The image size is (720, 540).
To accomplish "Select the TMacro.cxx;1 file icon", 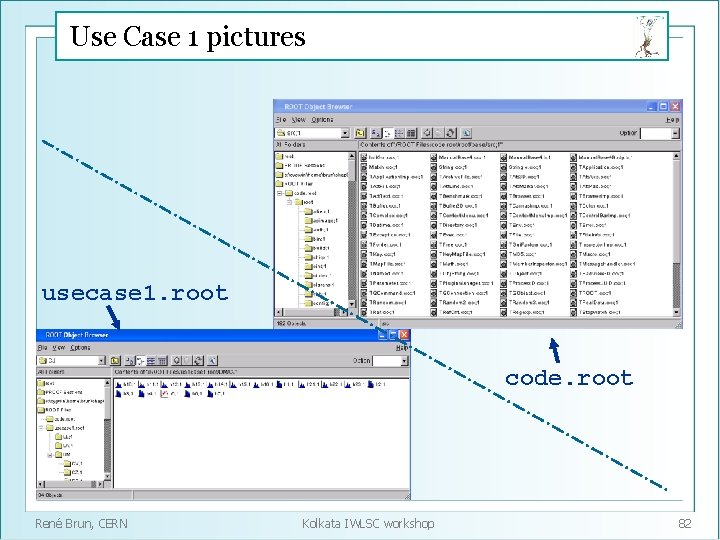I will click(x=573, y=254).
